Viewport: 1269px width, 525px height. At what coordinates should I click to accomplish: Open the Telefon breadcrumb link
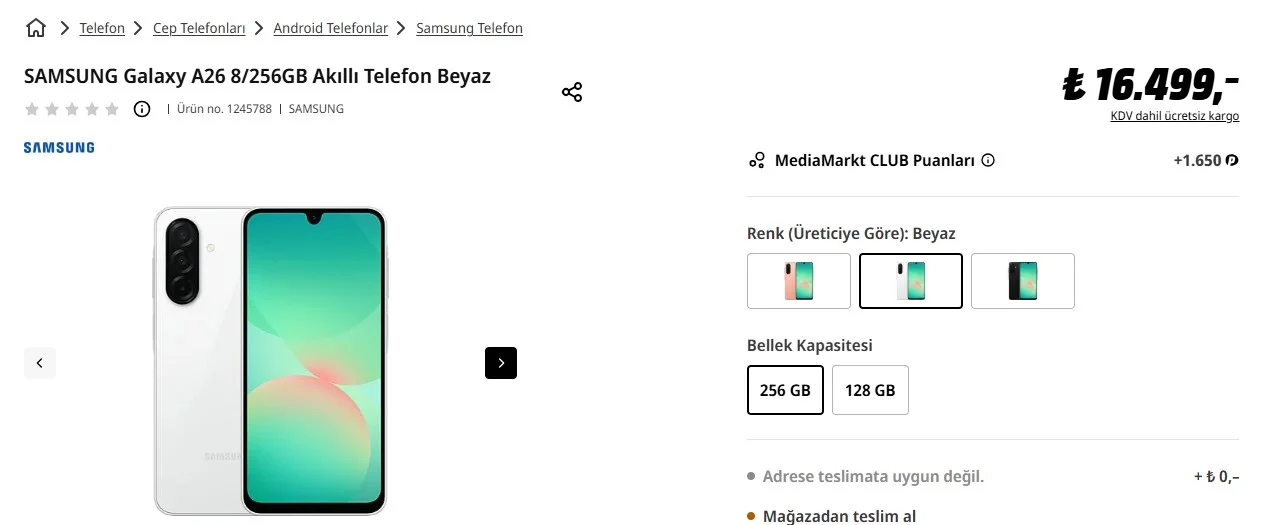[102, 28]
